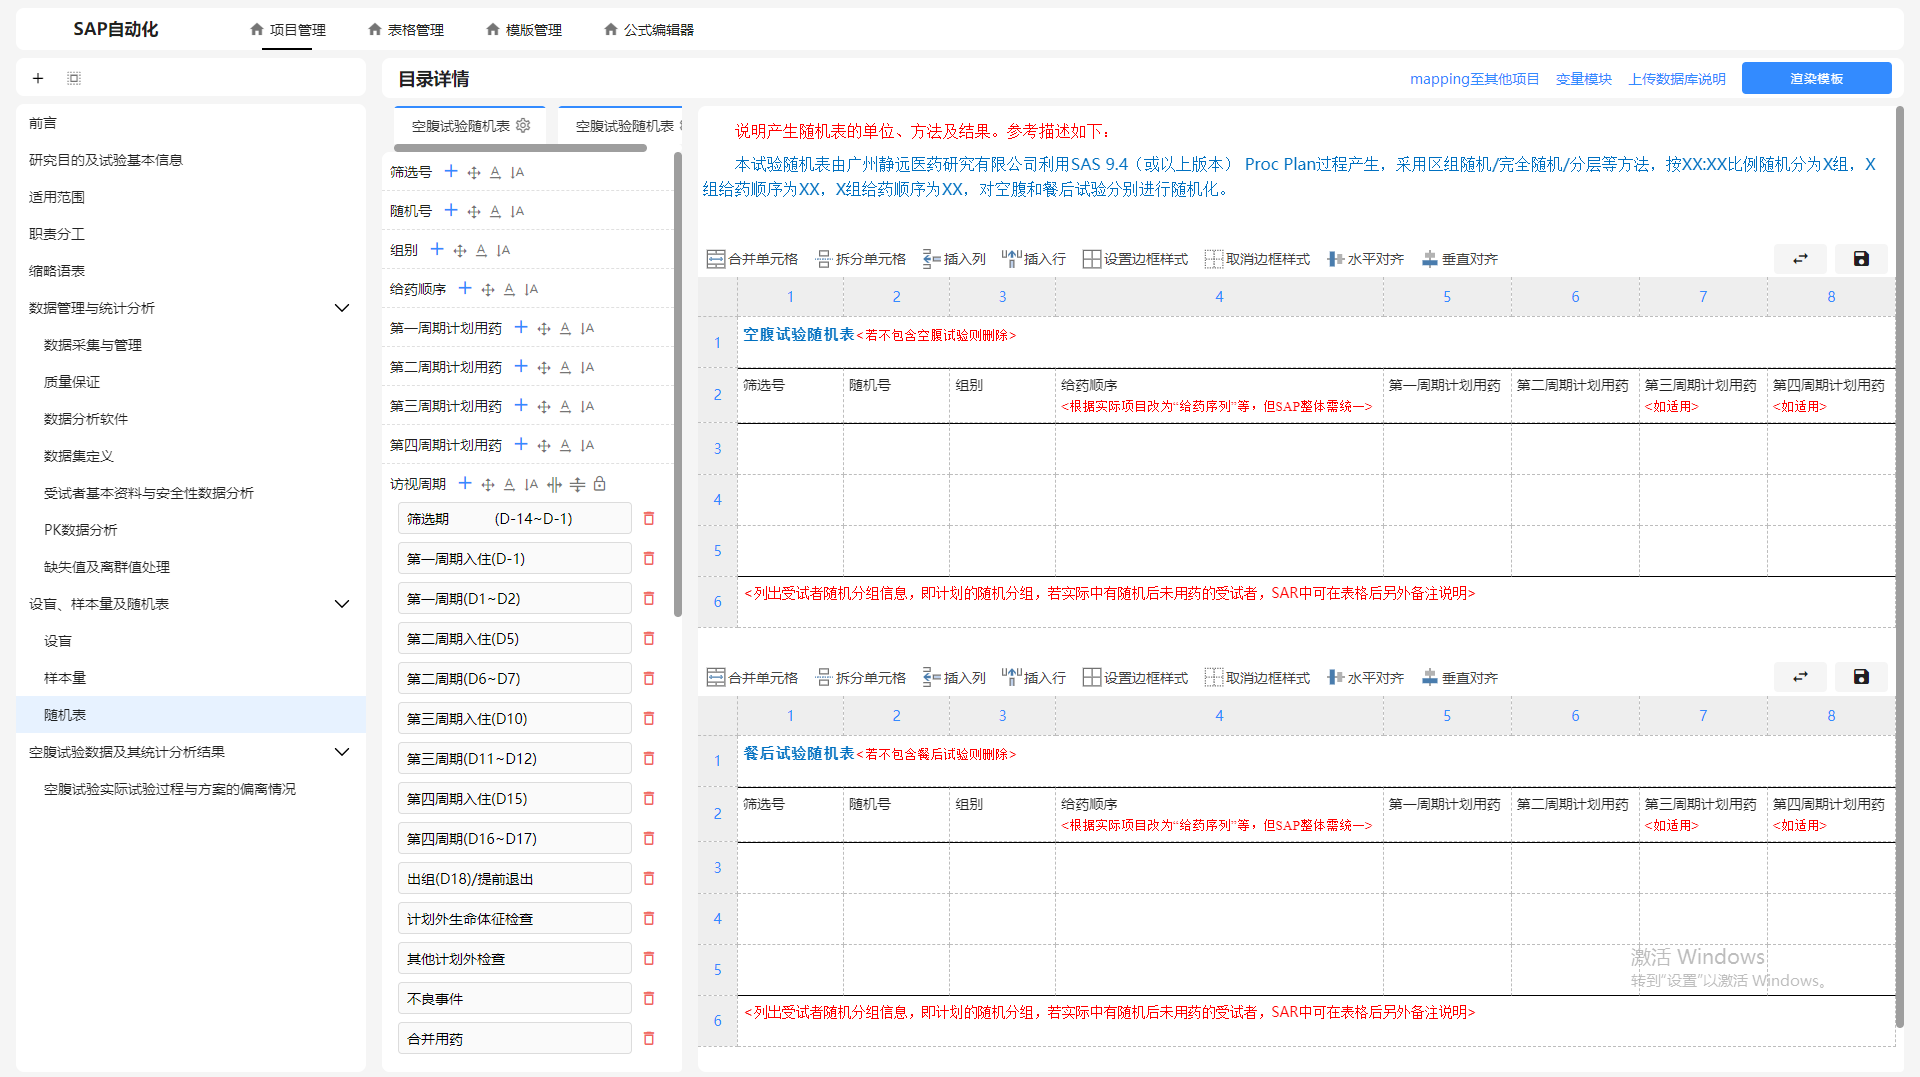Click the 计划外生命体征检查 input field
The image size is (1920, 1077).
coord(515,918)
